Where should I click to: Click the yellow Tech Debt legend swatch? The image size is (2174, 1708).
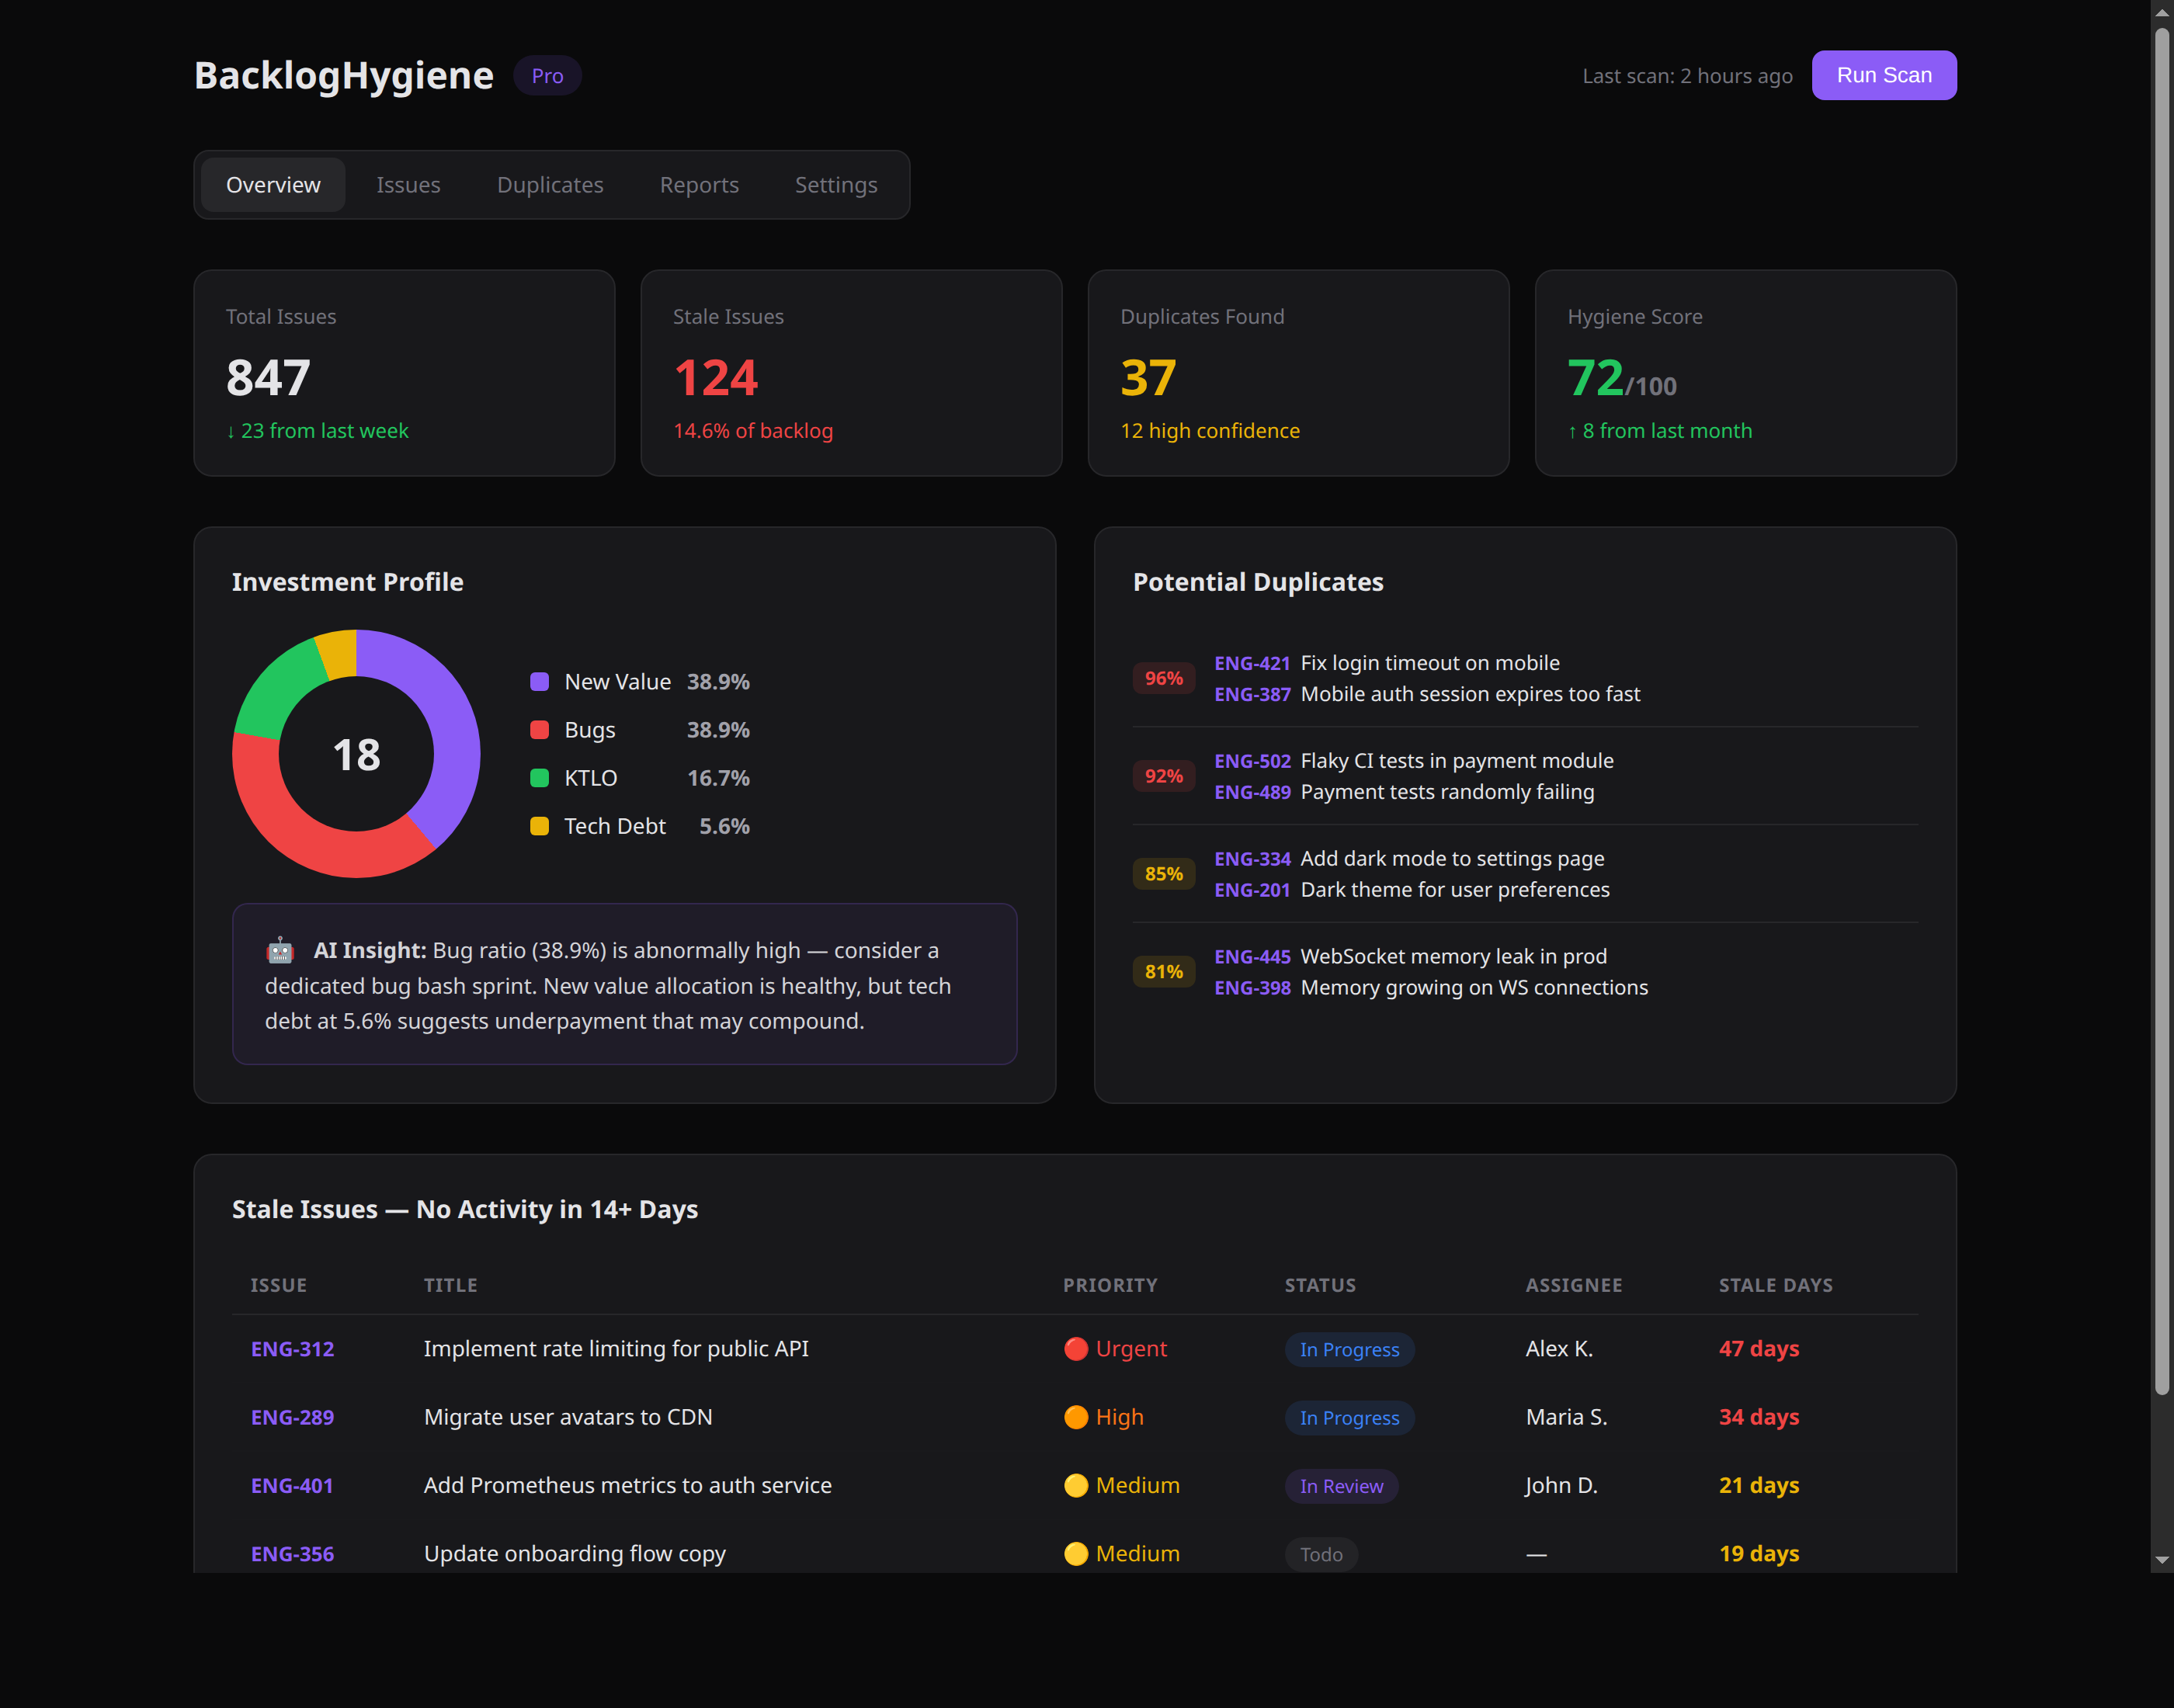click(x=539, y=826)
